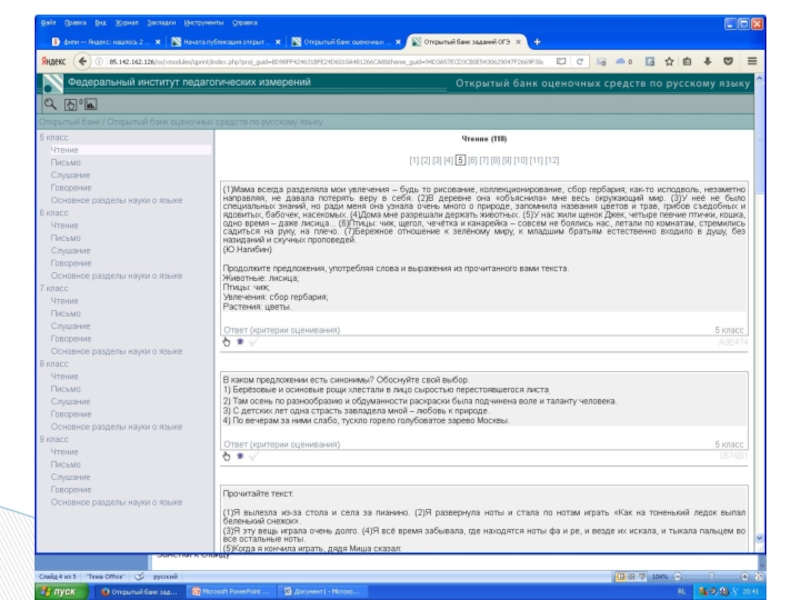Screen dimensions: 800x600
Task: Open a new browser tab with plus
Action: [537, 42]
